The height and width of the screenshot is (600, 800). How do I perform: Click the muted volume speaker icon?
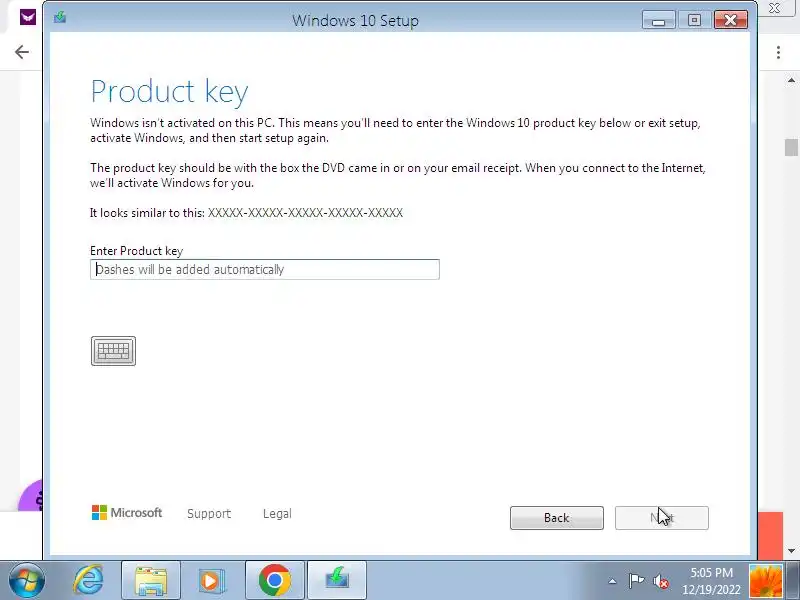pos(661,581)
